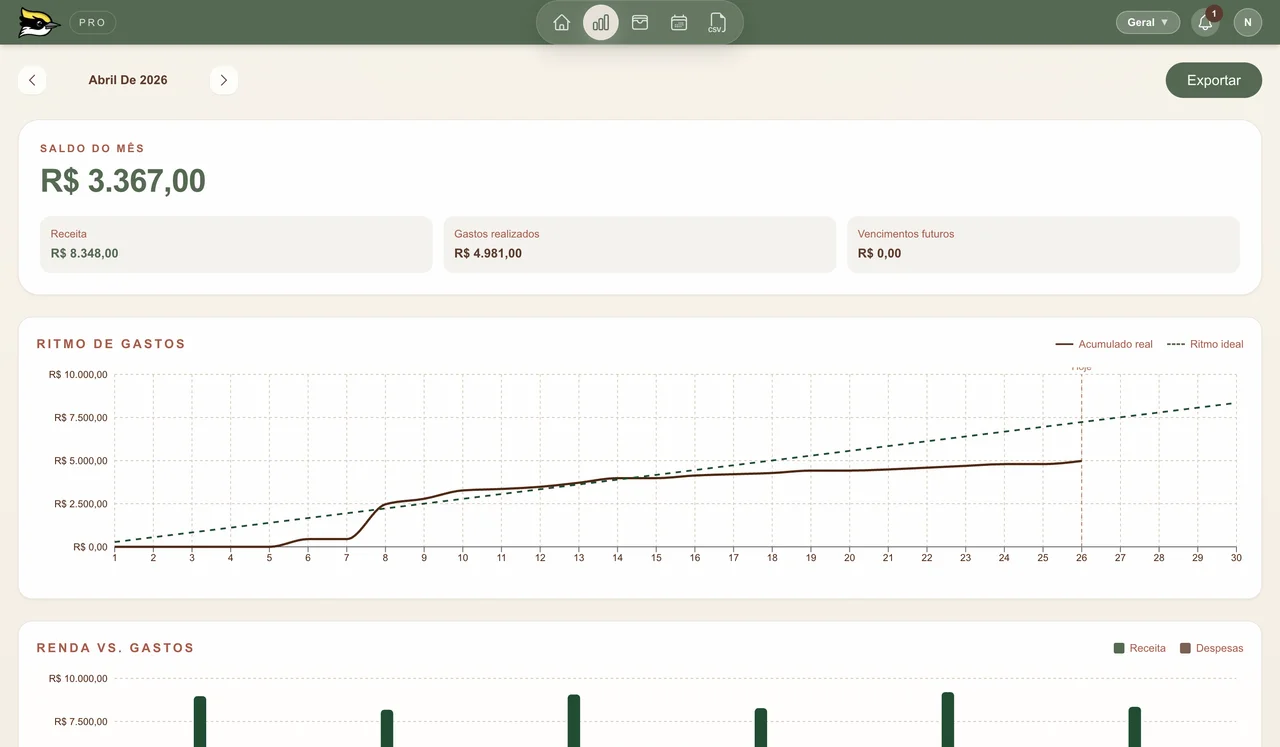
Task: Open the calendar icon in navigation
Action: pyautogui.click(x=679, y=22)
